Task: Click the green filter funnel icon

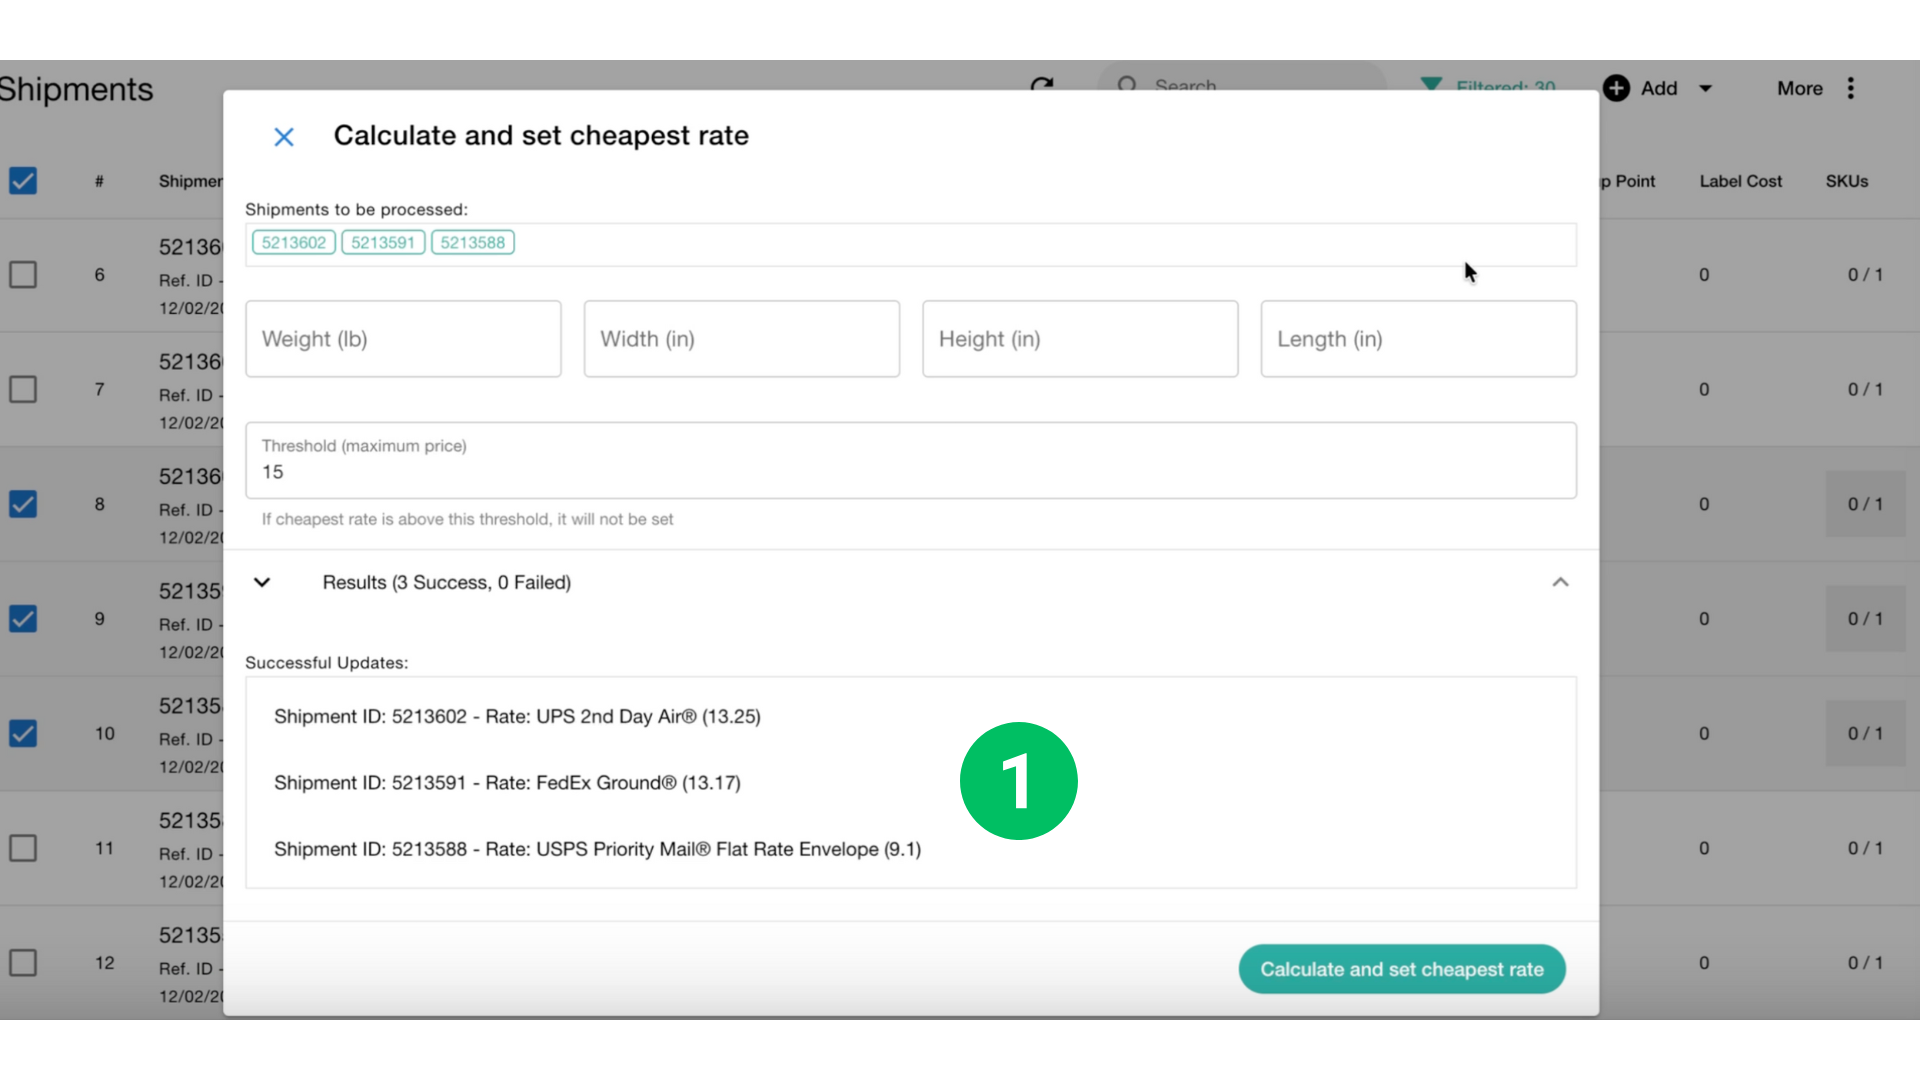Action: (1431, 84)
